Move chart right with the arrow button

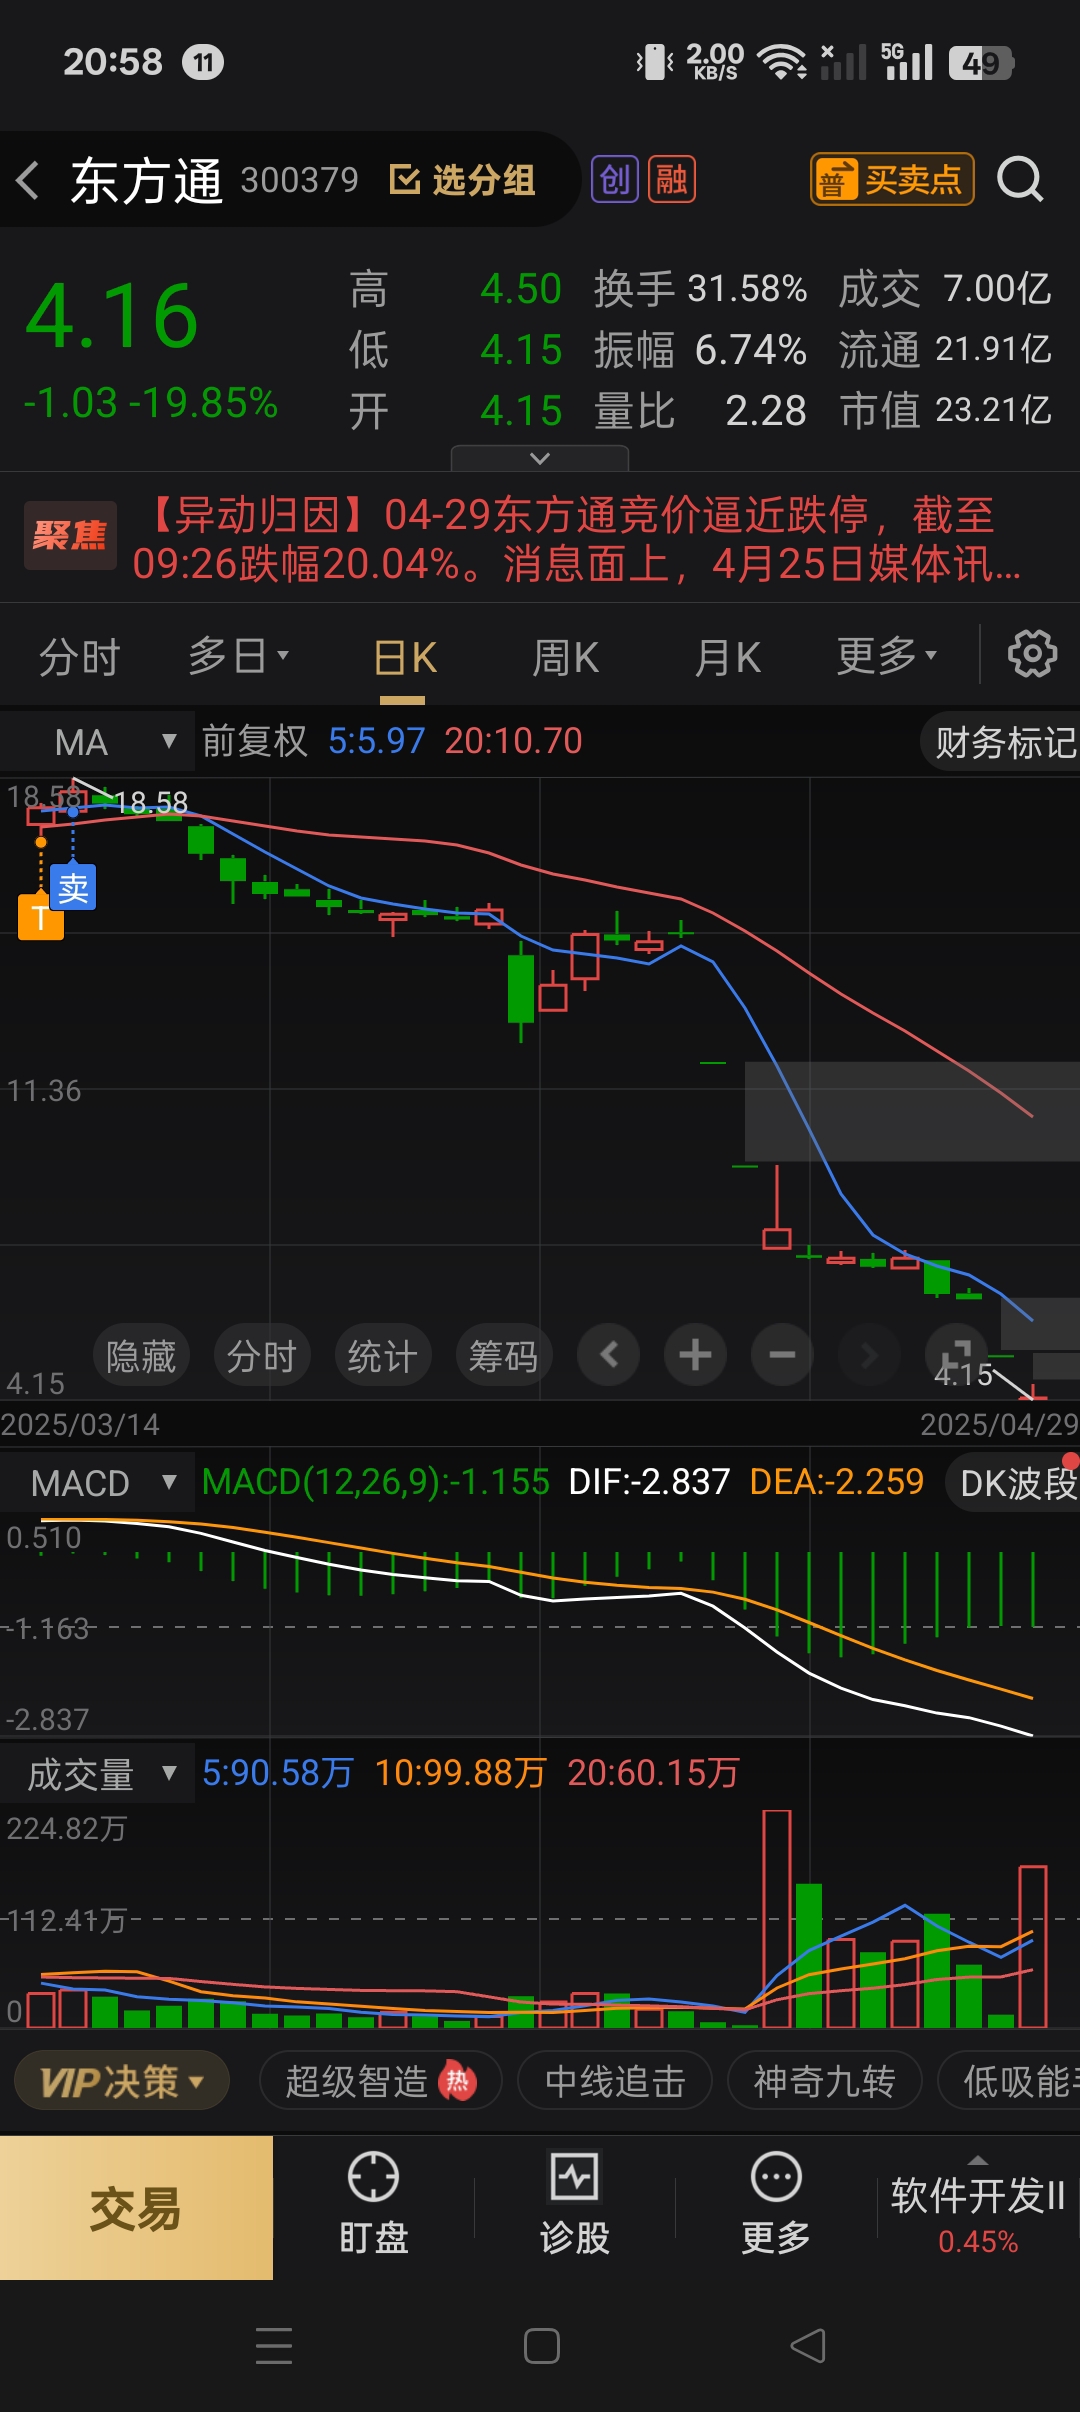(869, 1355)
